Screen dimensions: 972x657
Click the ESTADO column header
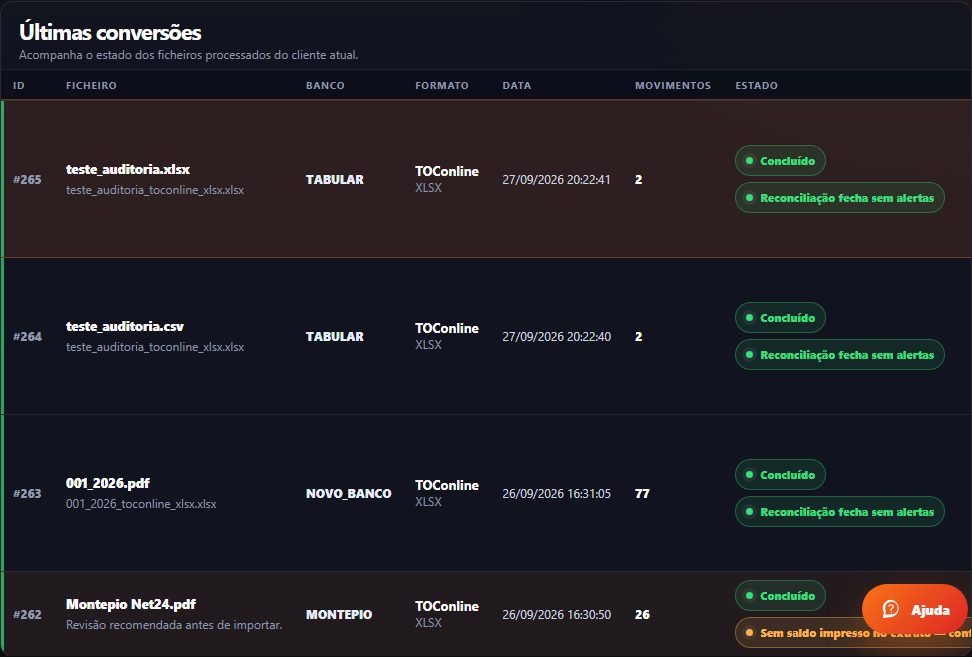(x=756, y=86)
